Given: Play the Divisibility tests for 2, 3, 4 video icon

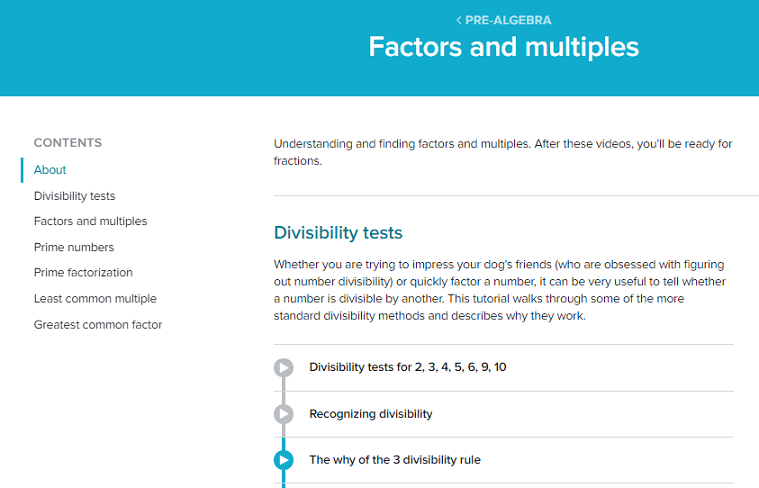Looking at the screenshot, I should pos(284,367).
